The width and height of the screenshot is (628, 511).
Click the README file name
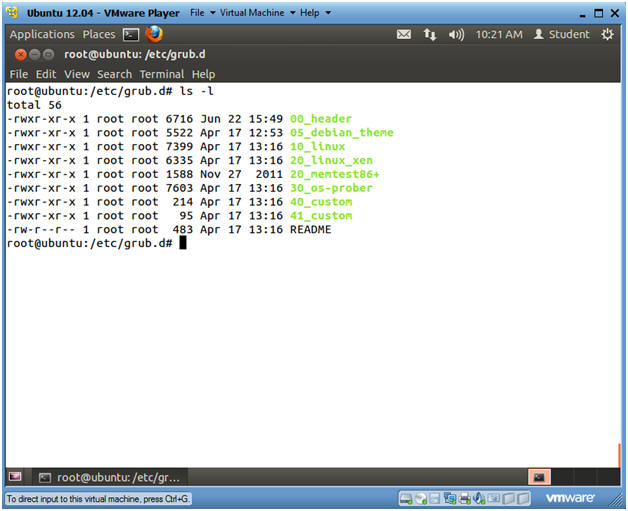pos(310,229)
